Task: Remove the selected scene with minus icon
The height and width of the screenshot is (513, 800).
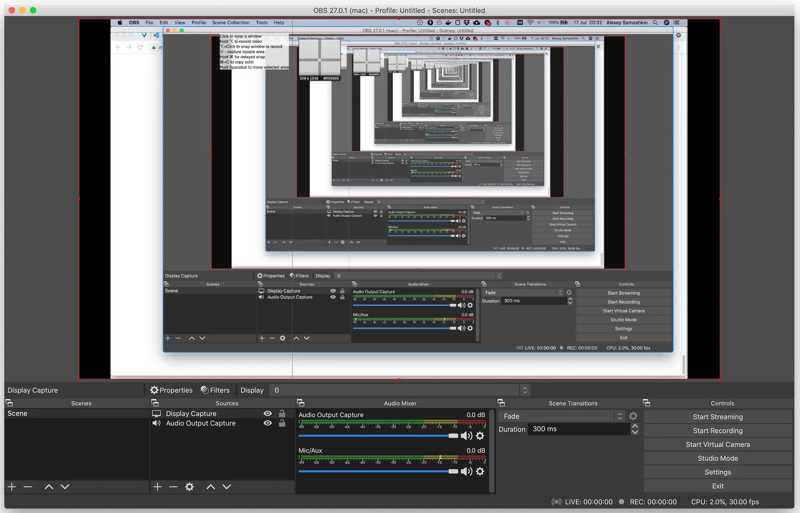Action: [x=28, y=487]
